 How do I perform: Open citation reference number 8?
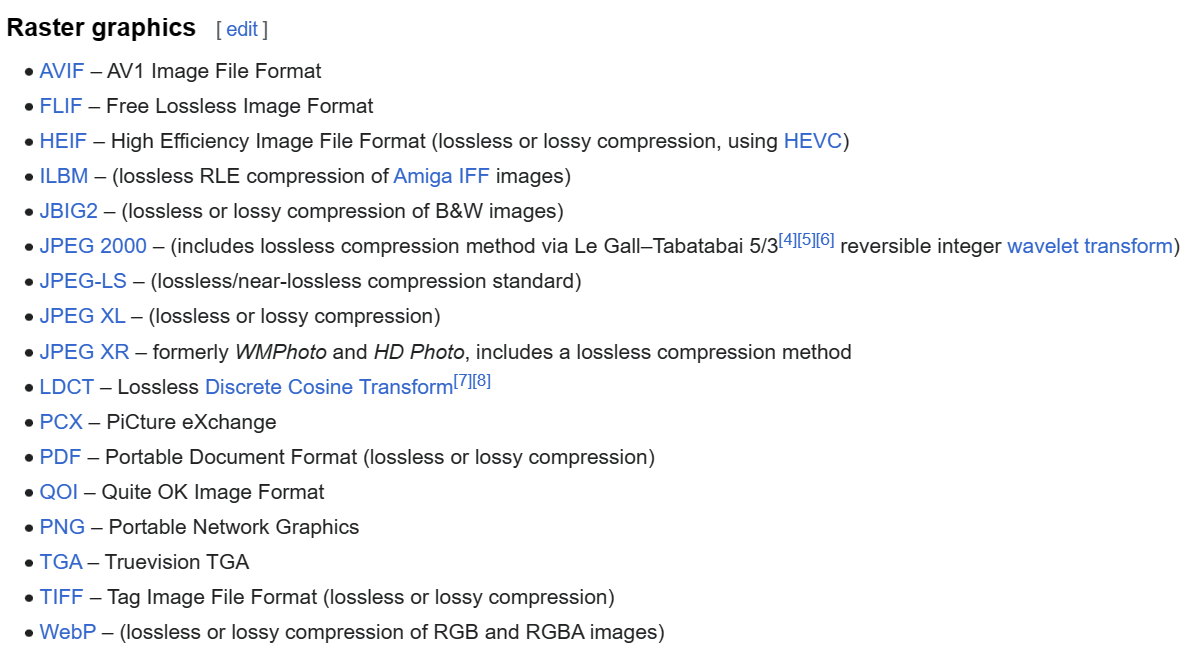[x=481, y=381]
